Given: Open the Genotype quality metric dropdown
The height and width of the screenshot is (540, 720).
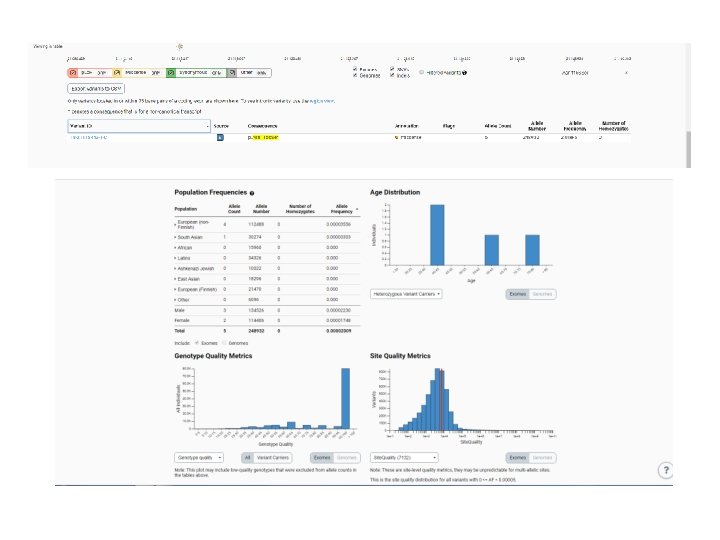Looking at the screenshot, I should point(199,457).
